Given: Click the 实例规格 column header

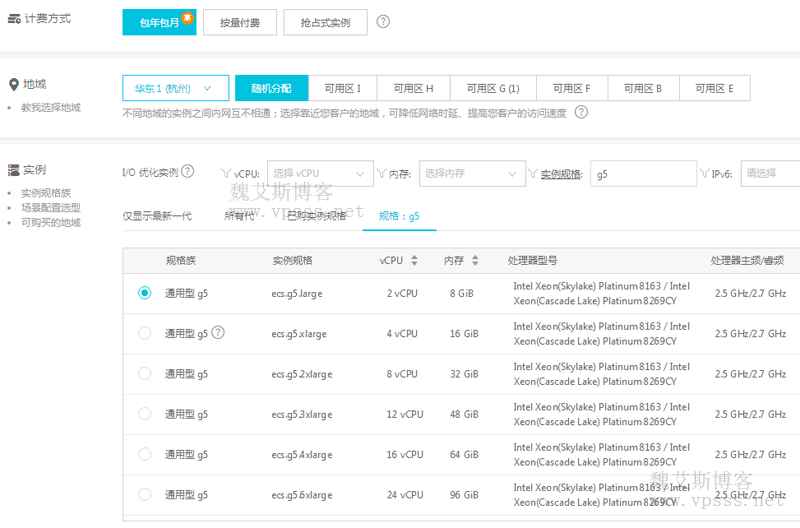Looking at the screenshot, I should point(292,260).
